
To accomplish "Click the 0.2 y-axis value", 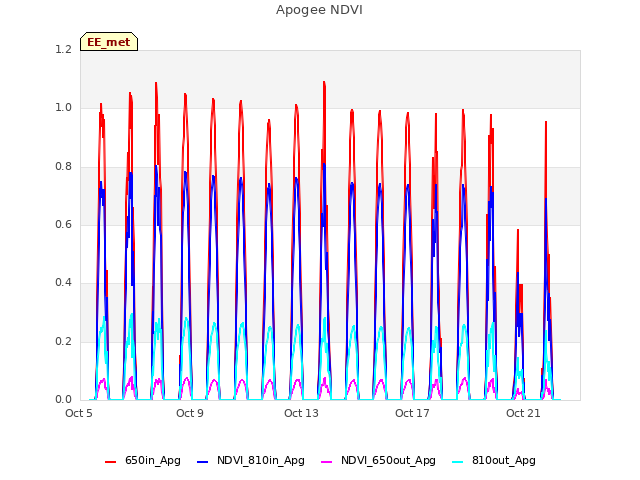I will point(63,341).
